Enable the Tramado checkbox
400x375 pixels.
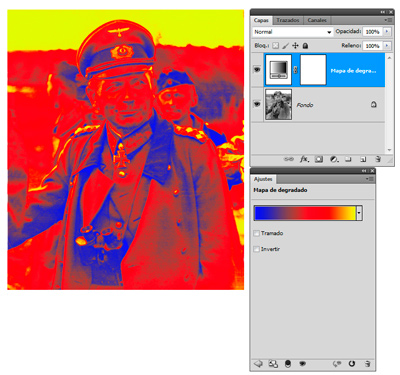257,233
